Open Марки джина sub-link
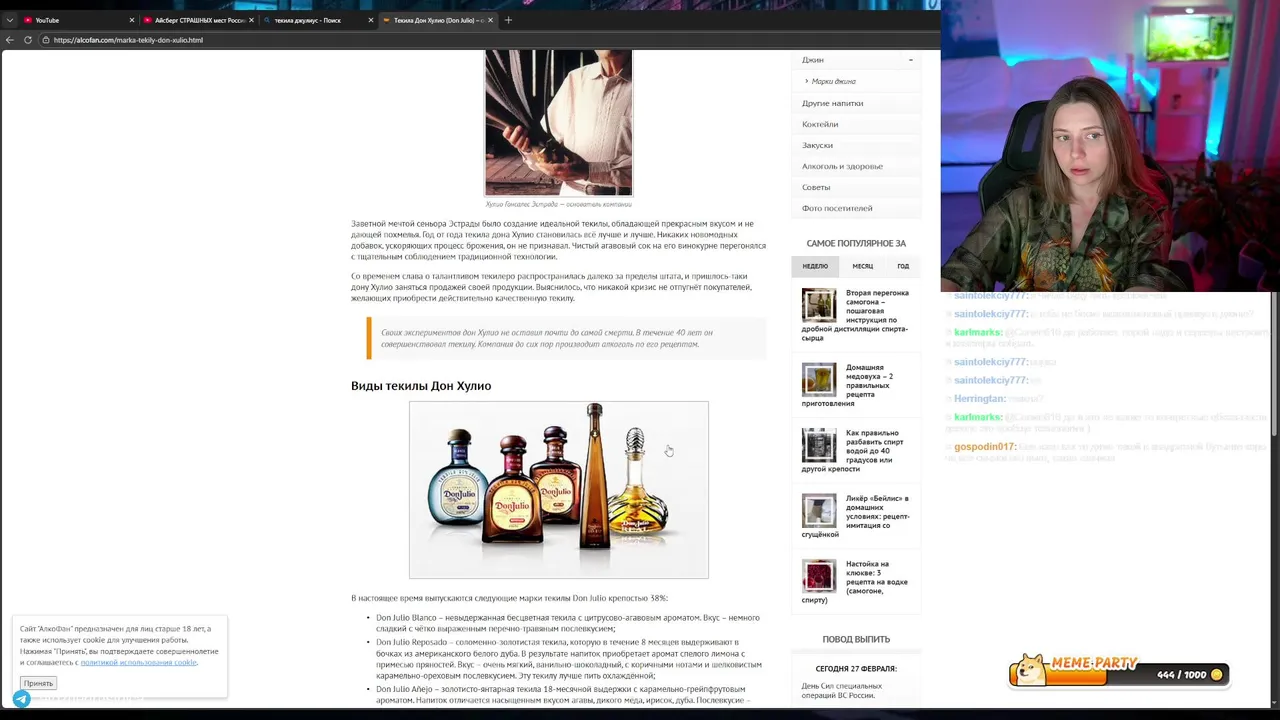This screenshot has width=1280, height=720. point(833,81)
